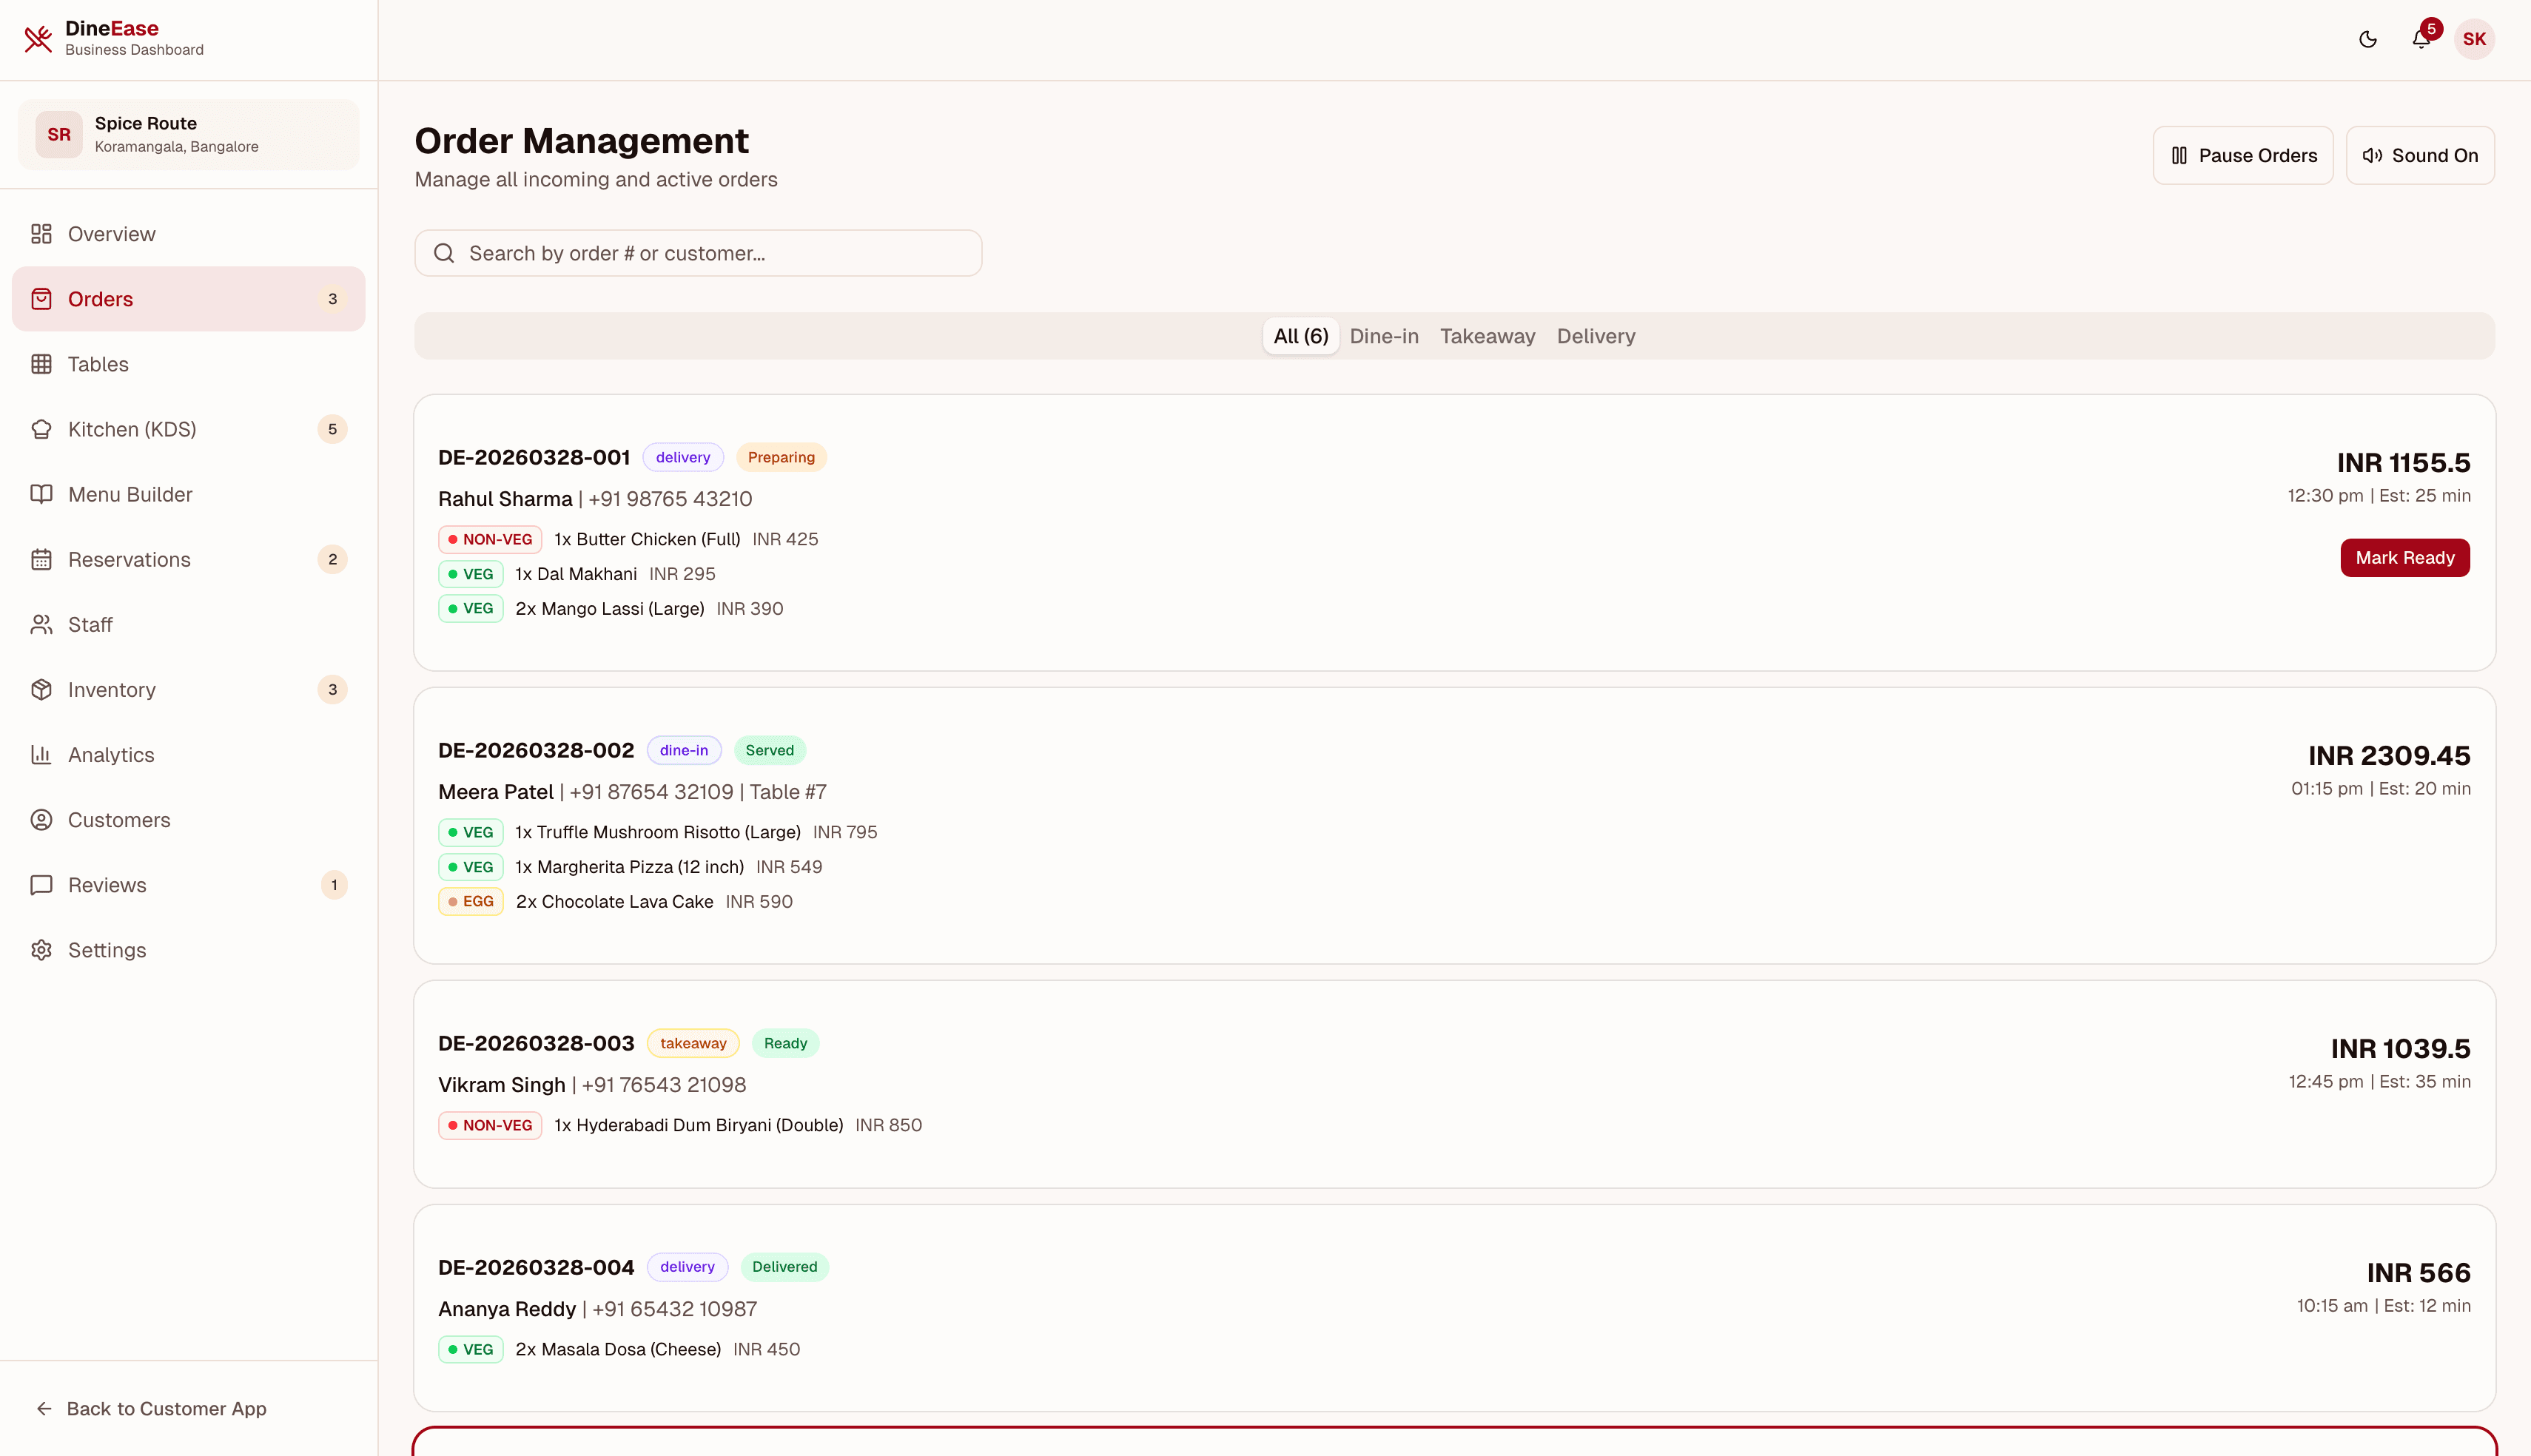Open the Spice Route restaurant selector
The image size is (2531, 1456).
point(188,134)
